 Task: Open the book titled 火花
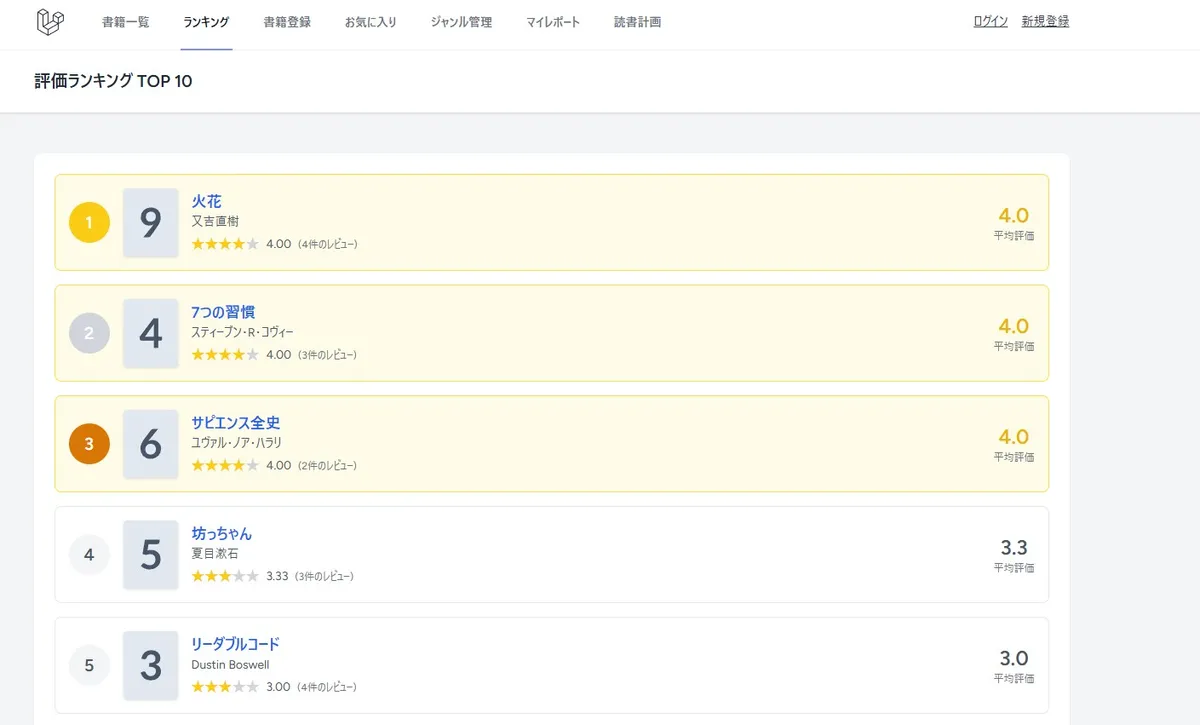pyautogui.click(x=207, y=201)
